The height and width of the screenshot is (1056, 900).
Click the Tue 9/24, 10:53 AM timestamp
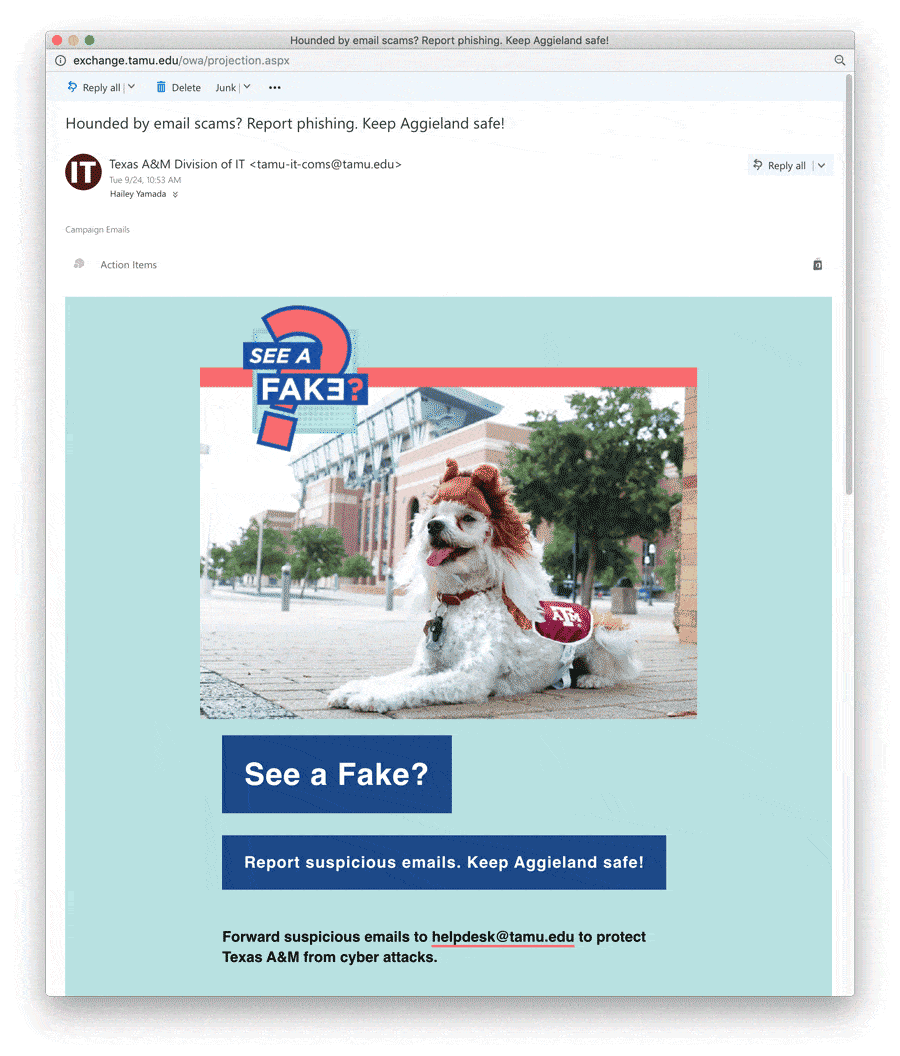(146, 180)
